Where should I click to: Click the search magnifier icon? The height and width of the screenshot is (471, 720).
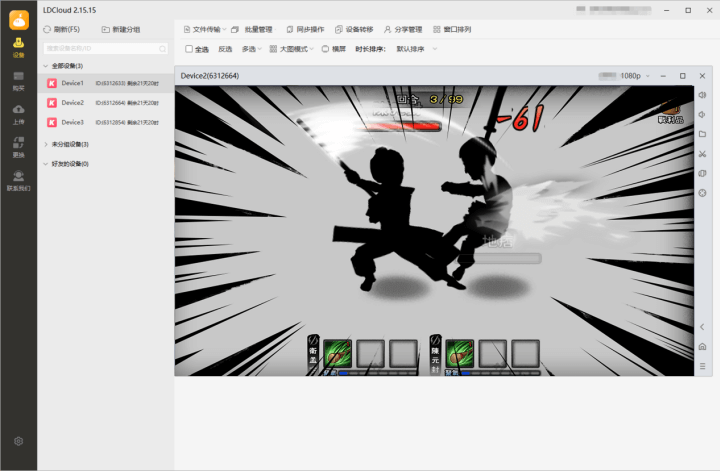pos(163,49)
